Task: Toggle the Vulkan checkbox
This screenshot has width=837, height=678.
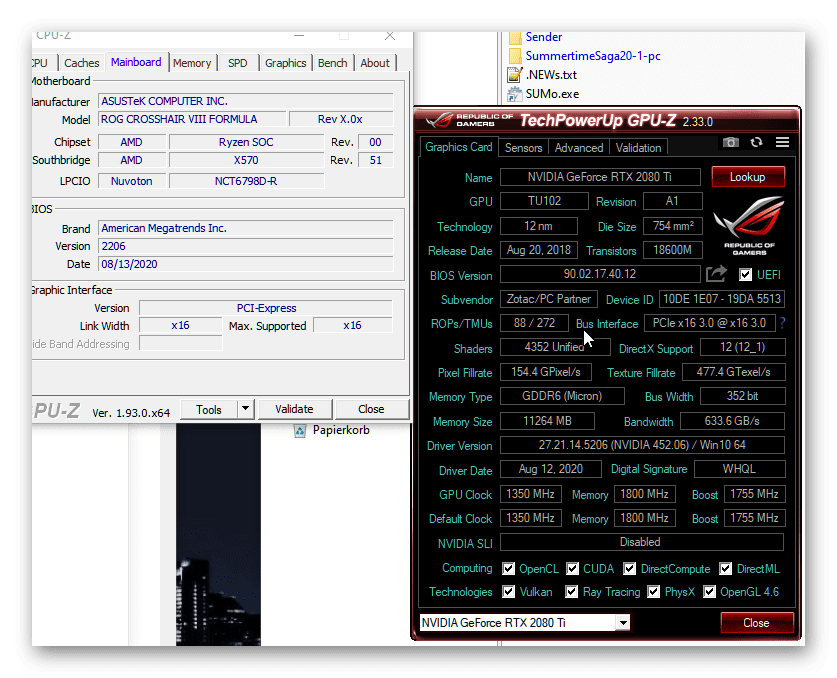Action: (508, 592)
